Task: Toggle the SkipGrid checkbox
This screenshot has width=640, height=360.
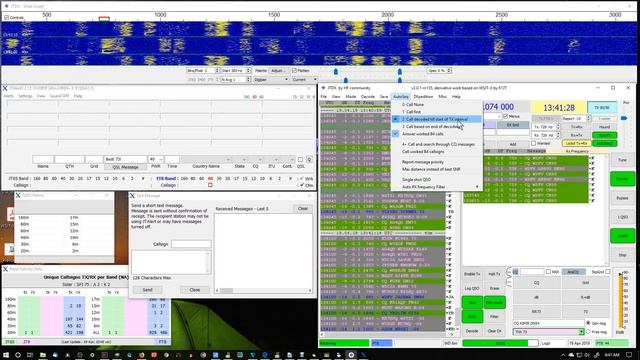Action: coord(608,271)
